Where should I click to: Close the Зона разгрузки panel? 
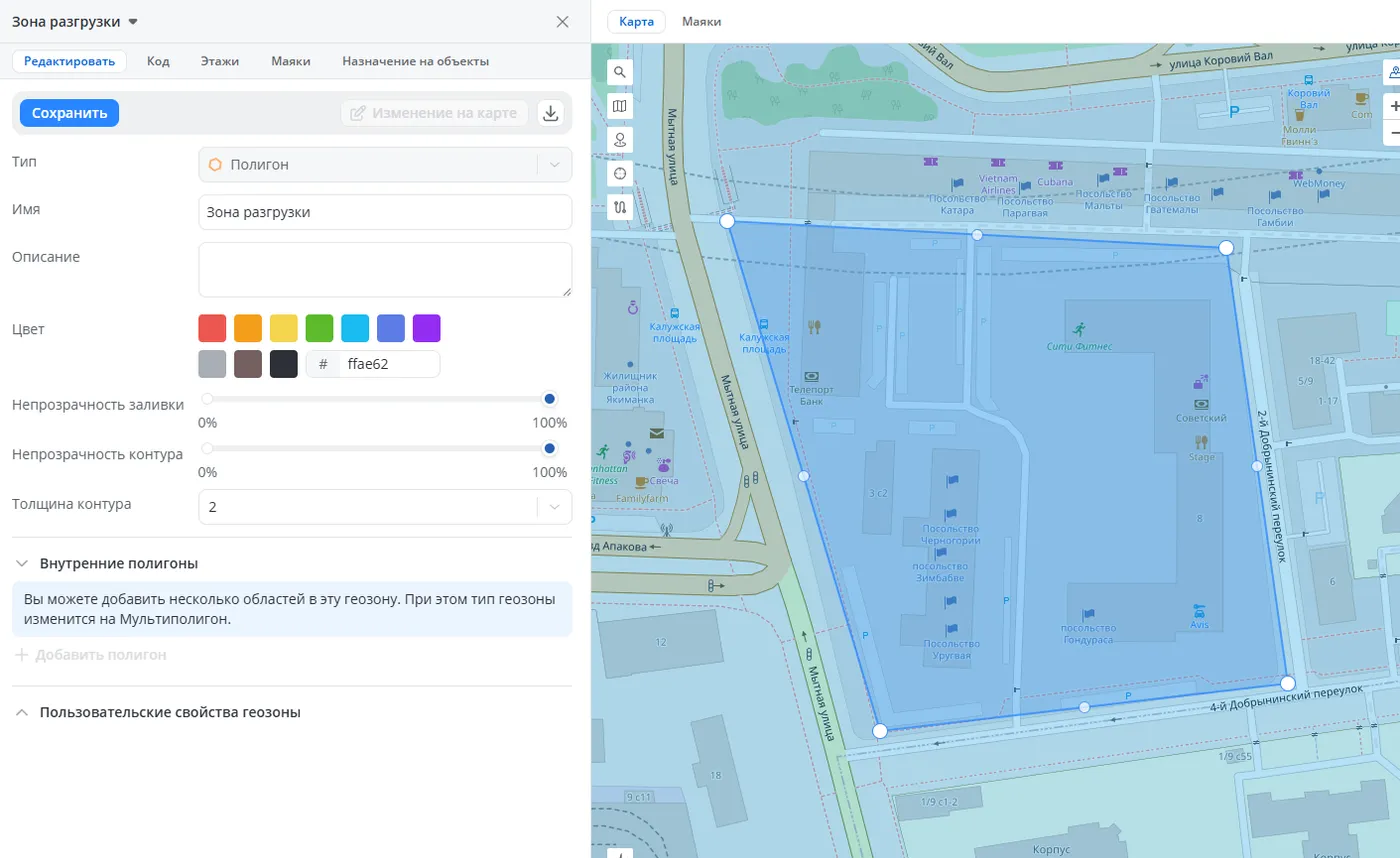click(562, 22)
